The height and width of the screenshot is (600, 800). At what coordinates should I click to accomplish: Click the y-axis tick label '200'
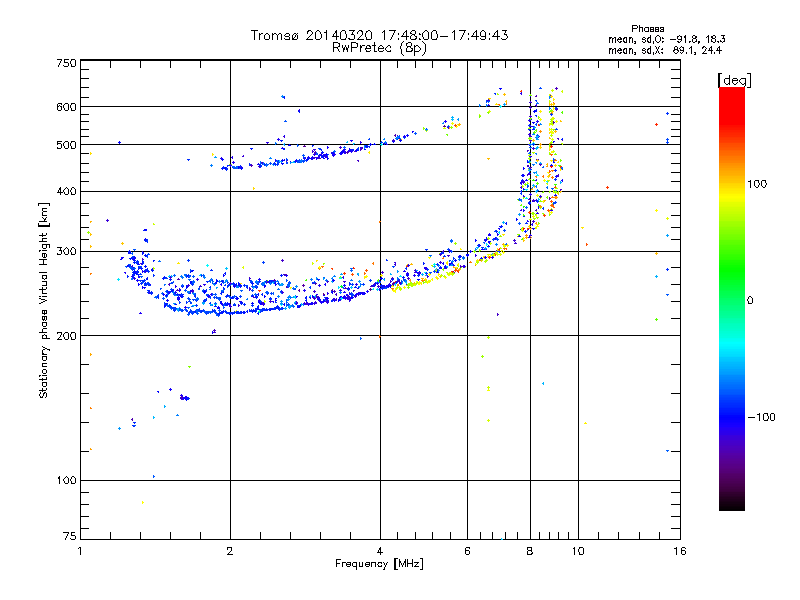point(66,336)
